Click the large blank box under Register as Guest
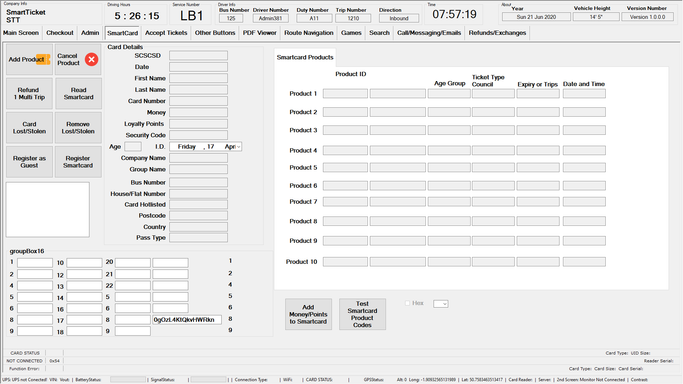The height and width of the screenshot is (384, 683). 47,210
